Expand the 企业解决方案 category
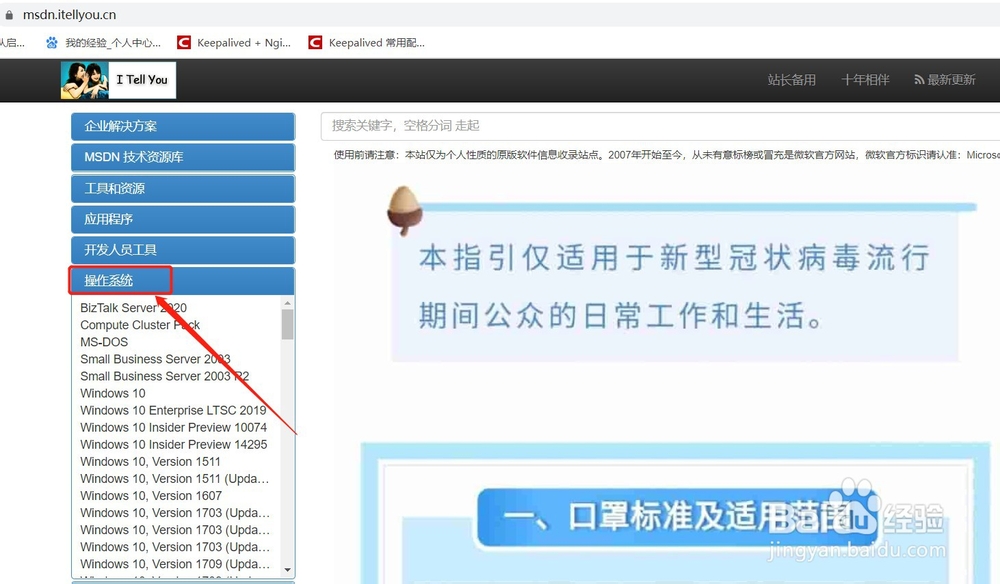1000x584 pixels. [x=183, y=126]
